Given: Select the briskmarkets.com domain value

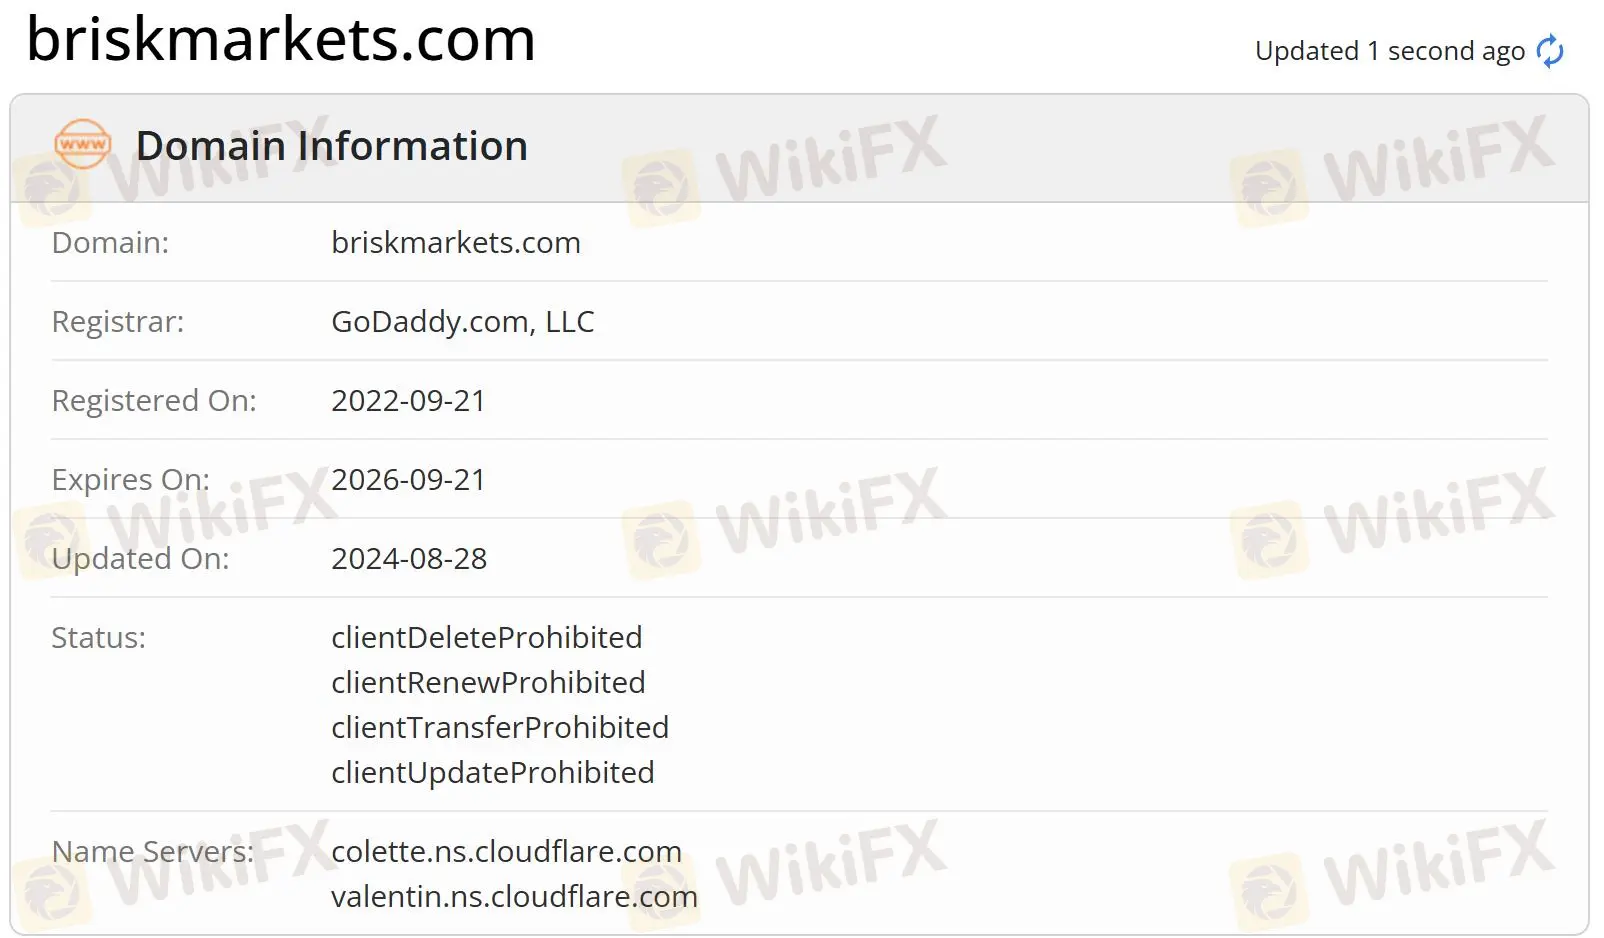Looking at the screenshot, I should coord(456,243).
